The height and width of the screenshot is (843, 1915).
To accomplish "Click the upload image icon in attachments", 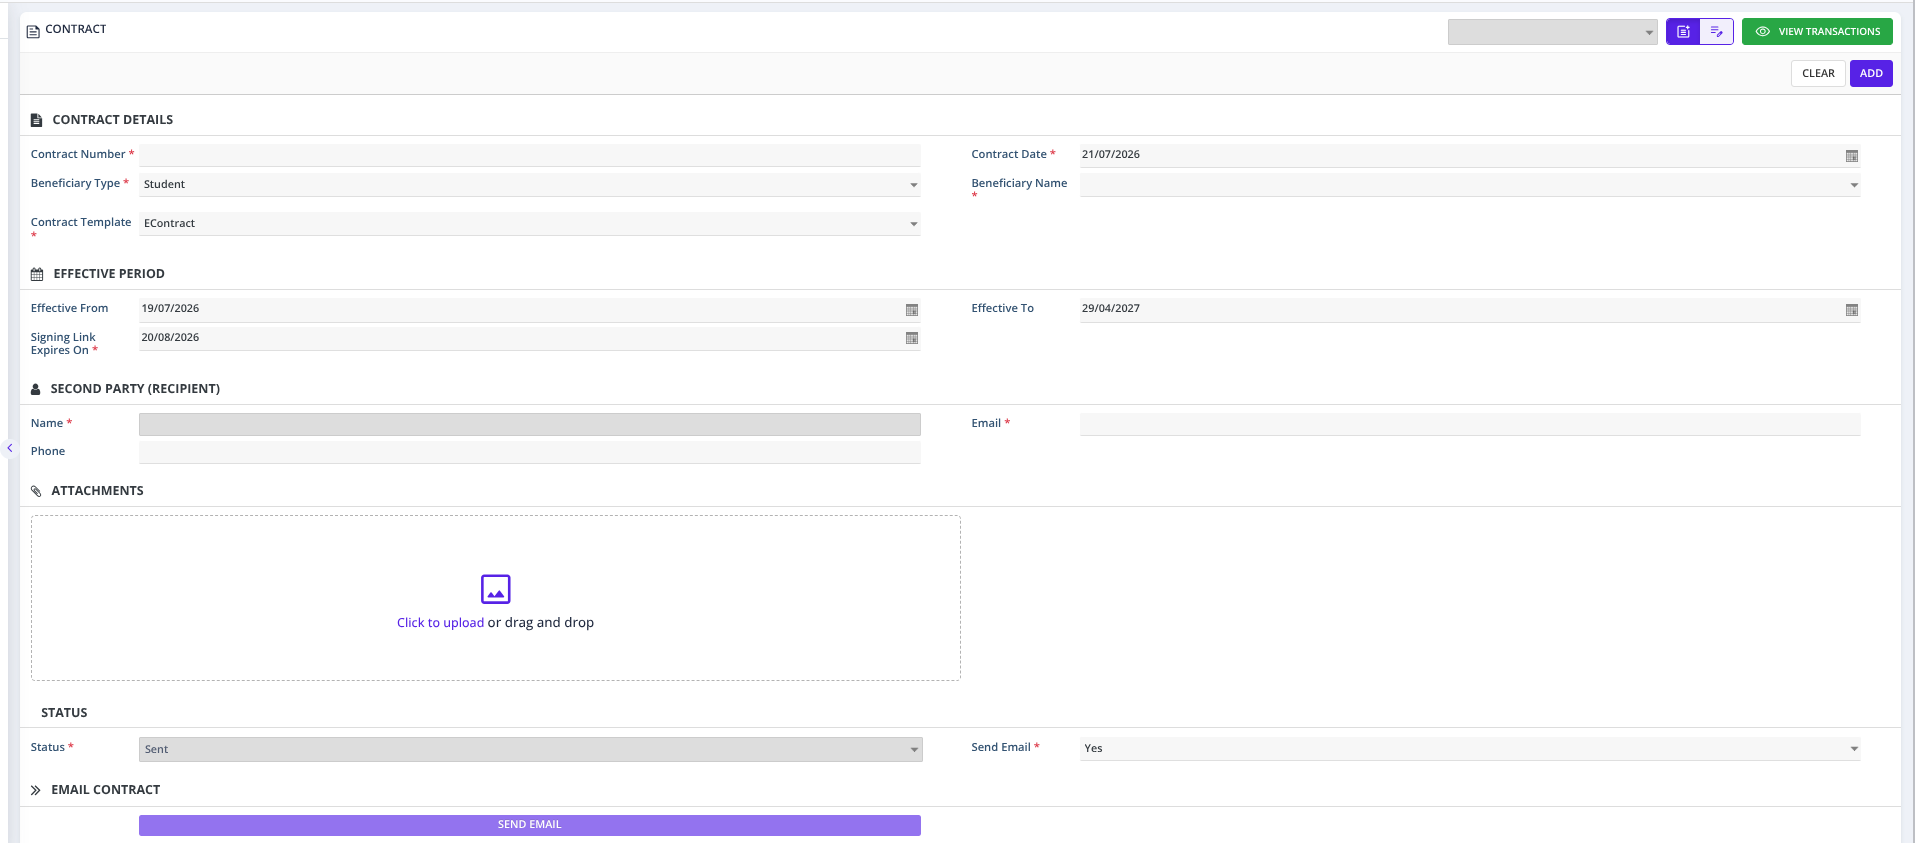I will click(x=495, y=589).
